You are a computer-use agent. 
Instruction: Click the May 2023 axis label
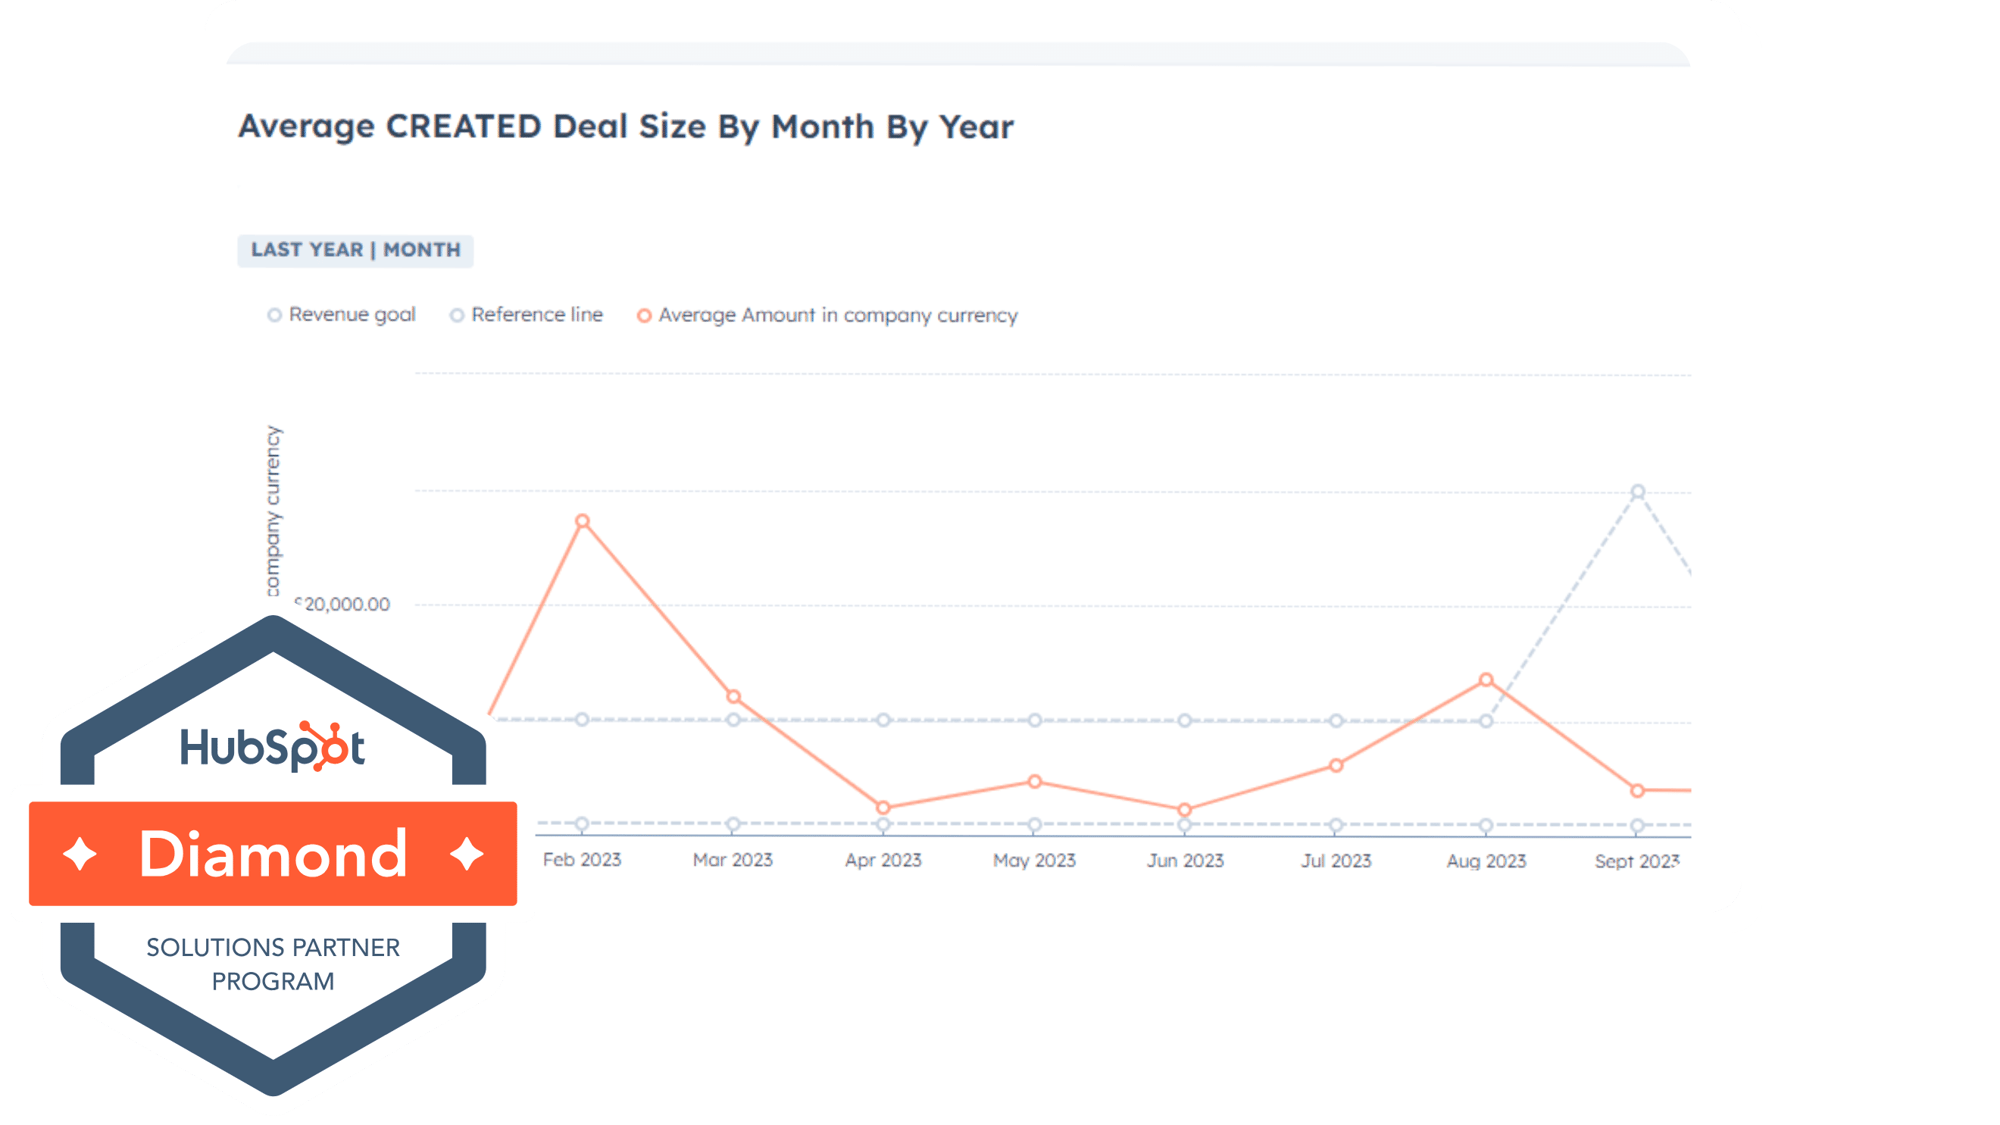[1034, 860]
